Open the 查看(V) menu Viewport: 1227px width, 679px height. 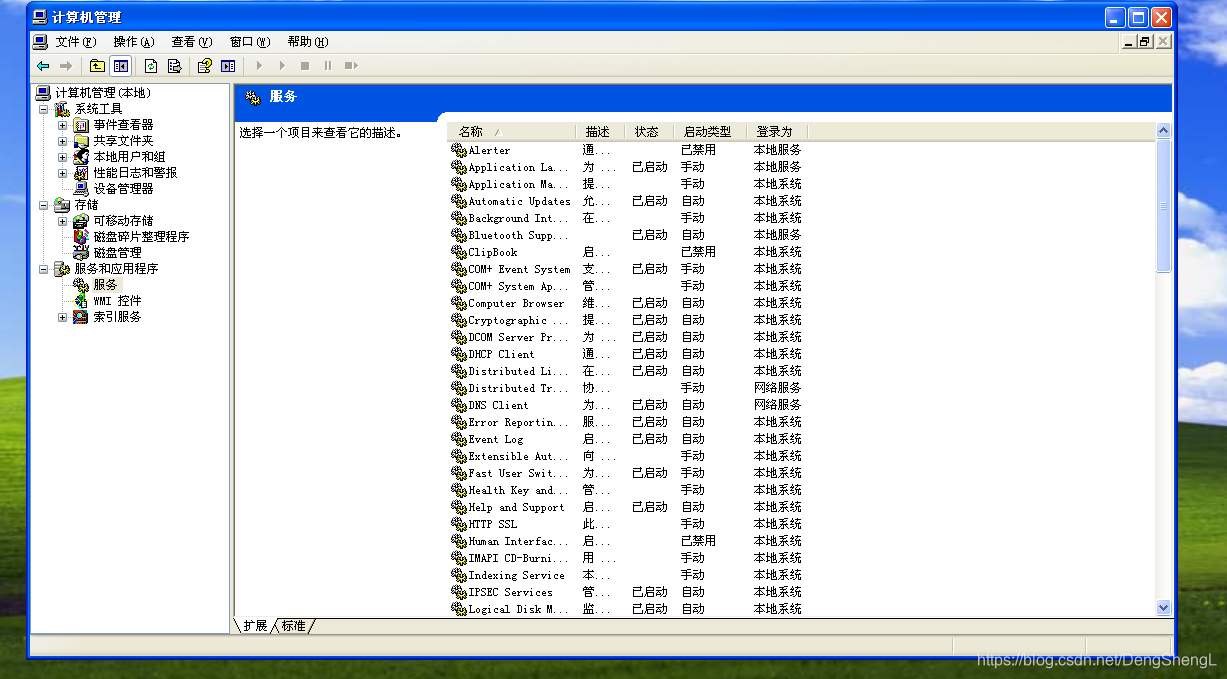coord(192,42)
